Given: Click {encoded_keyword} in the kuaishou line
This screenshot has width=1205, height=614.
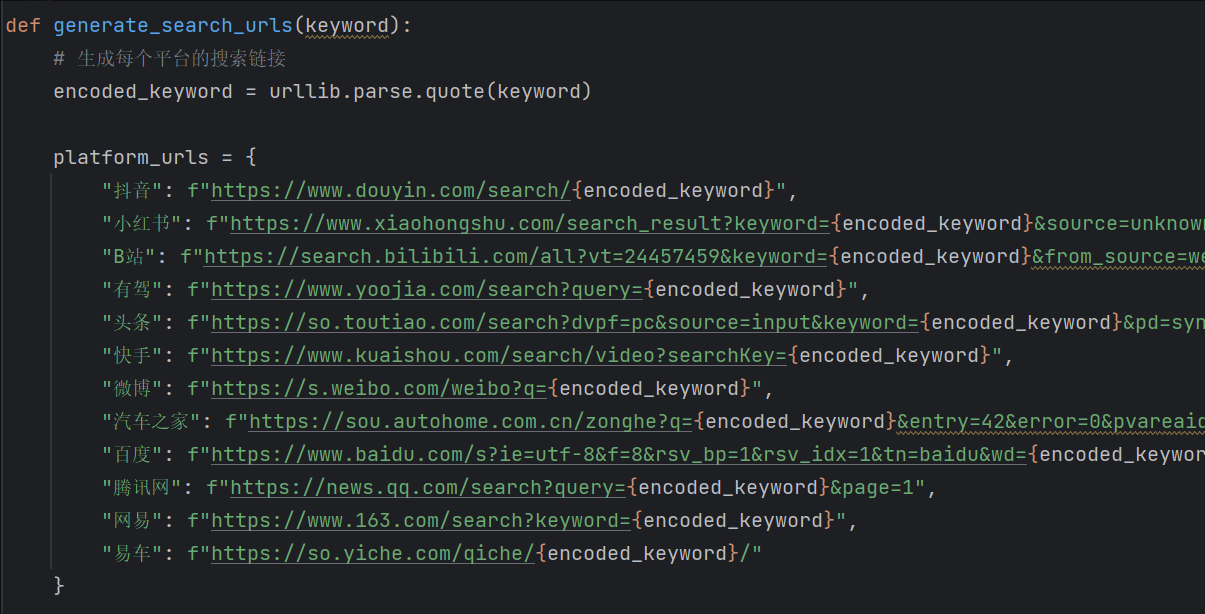Looking at the screenshot, I should [x=889, y=356].
